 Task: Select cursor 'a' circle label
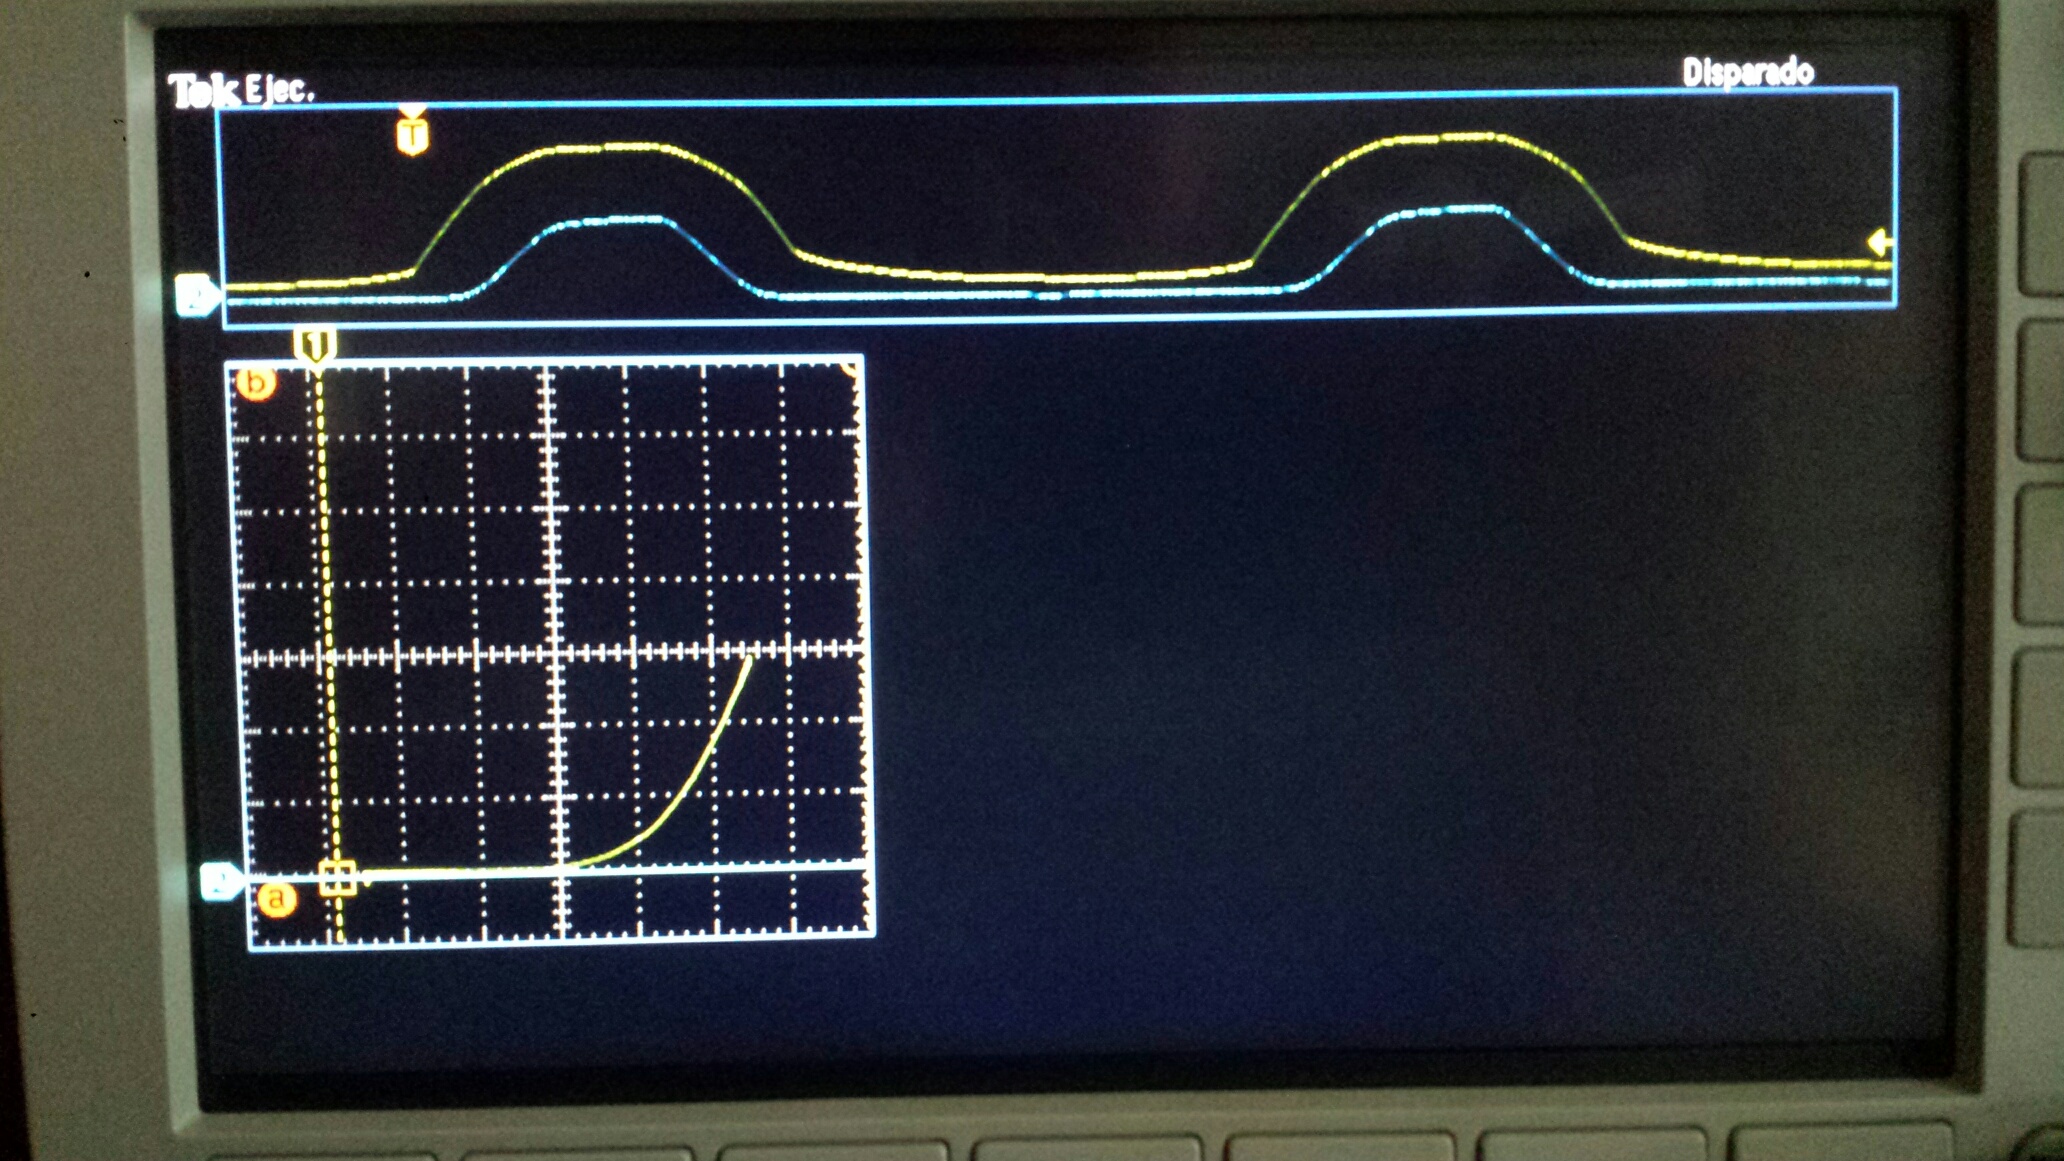pyautogui.click(x=277, y=899)
